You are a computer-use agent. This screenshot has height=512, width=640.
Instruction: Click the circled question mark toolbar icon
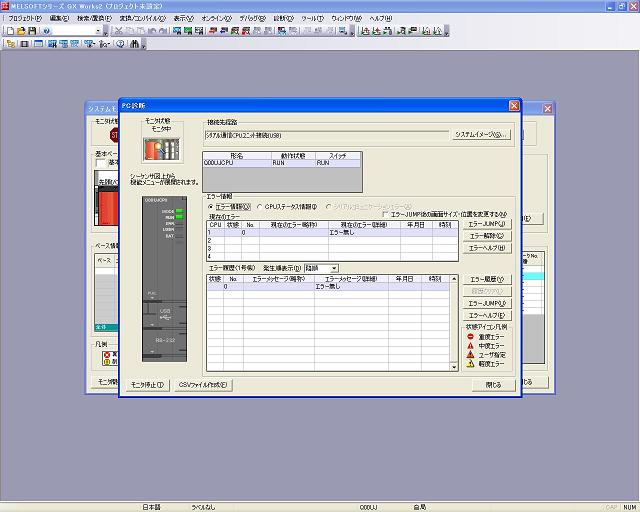(120, 44)
